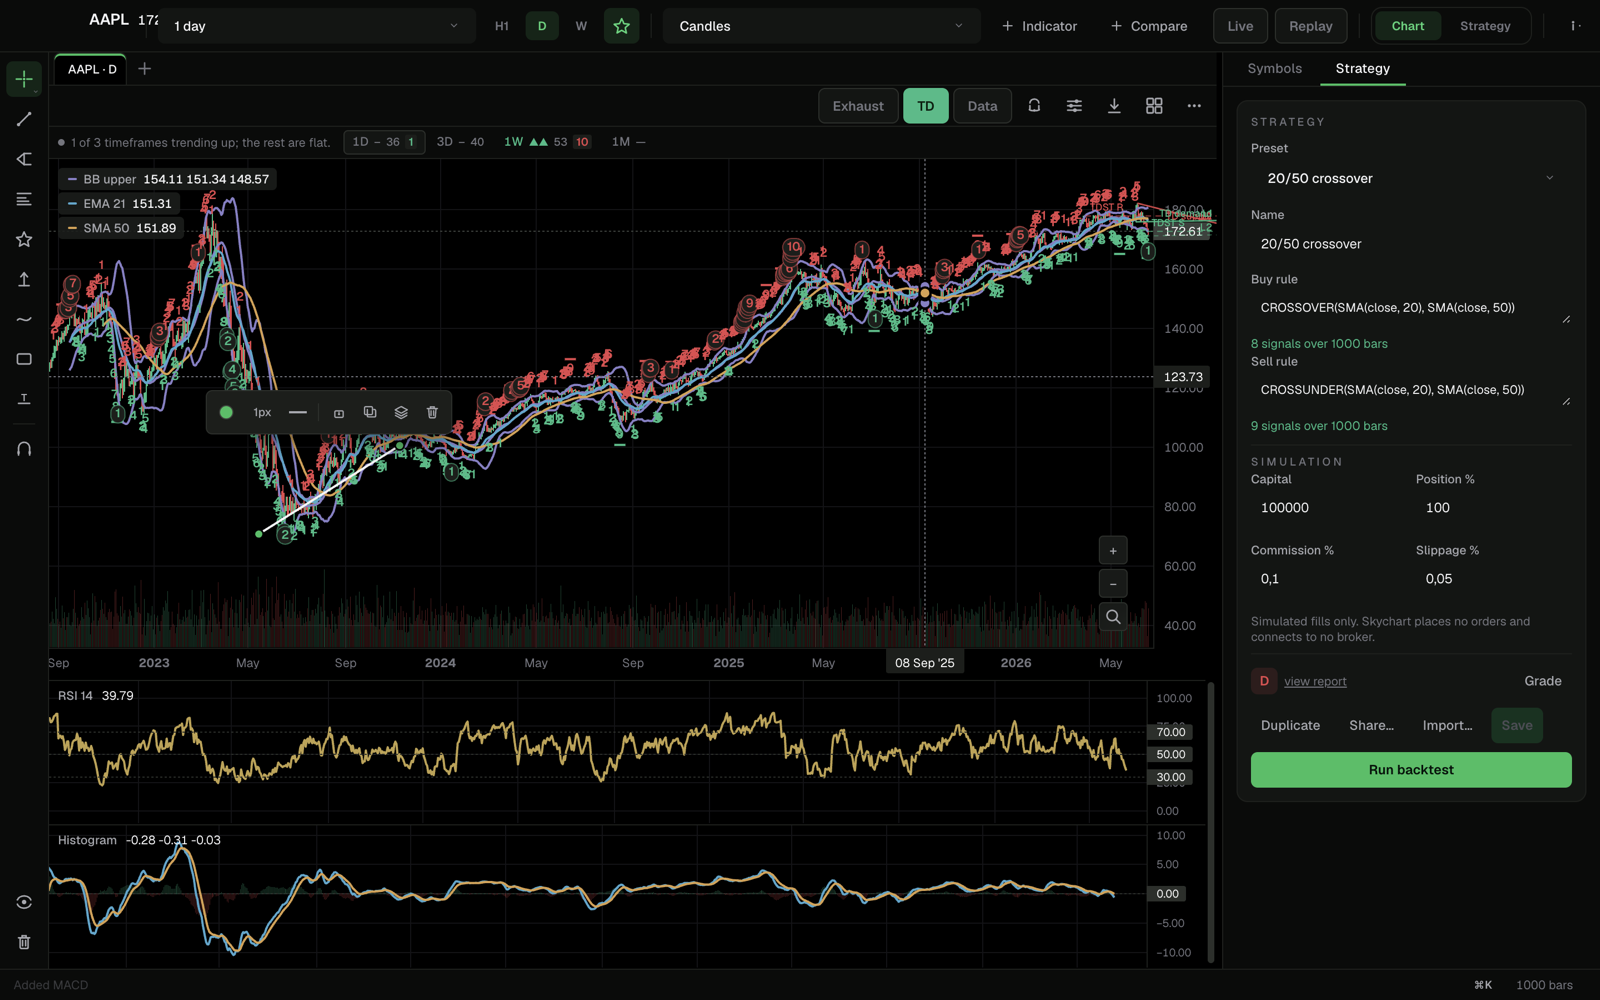
Task: Click the Duplicate strategy button
Action: 1290,725
